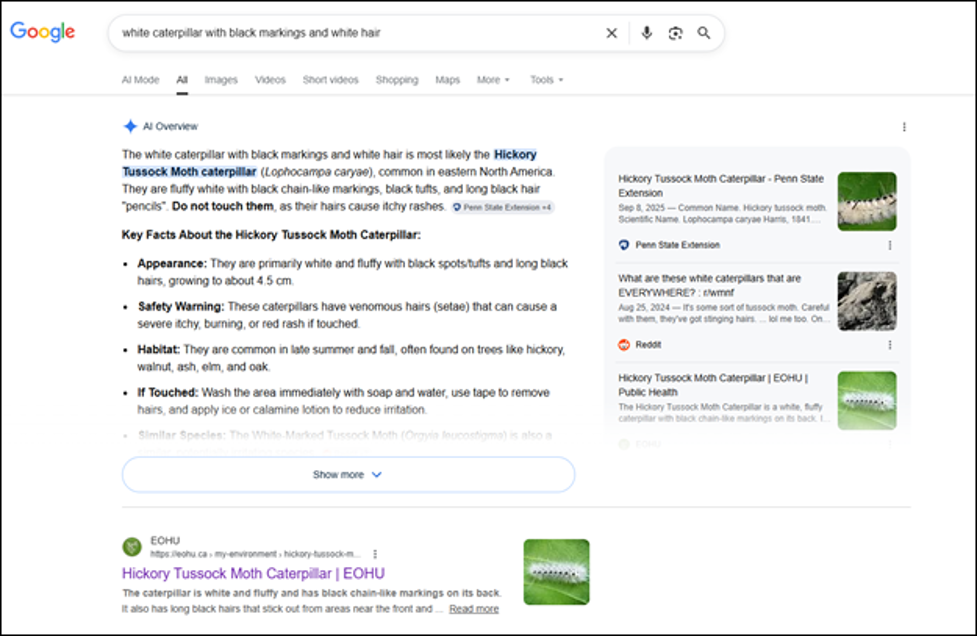977x636 pixels.
Task: Click the Google logo
Action: click(42, 32)
